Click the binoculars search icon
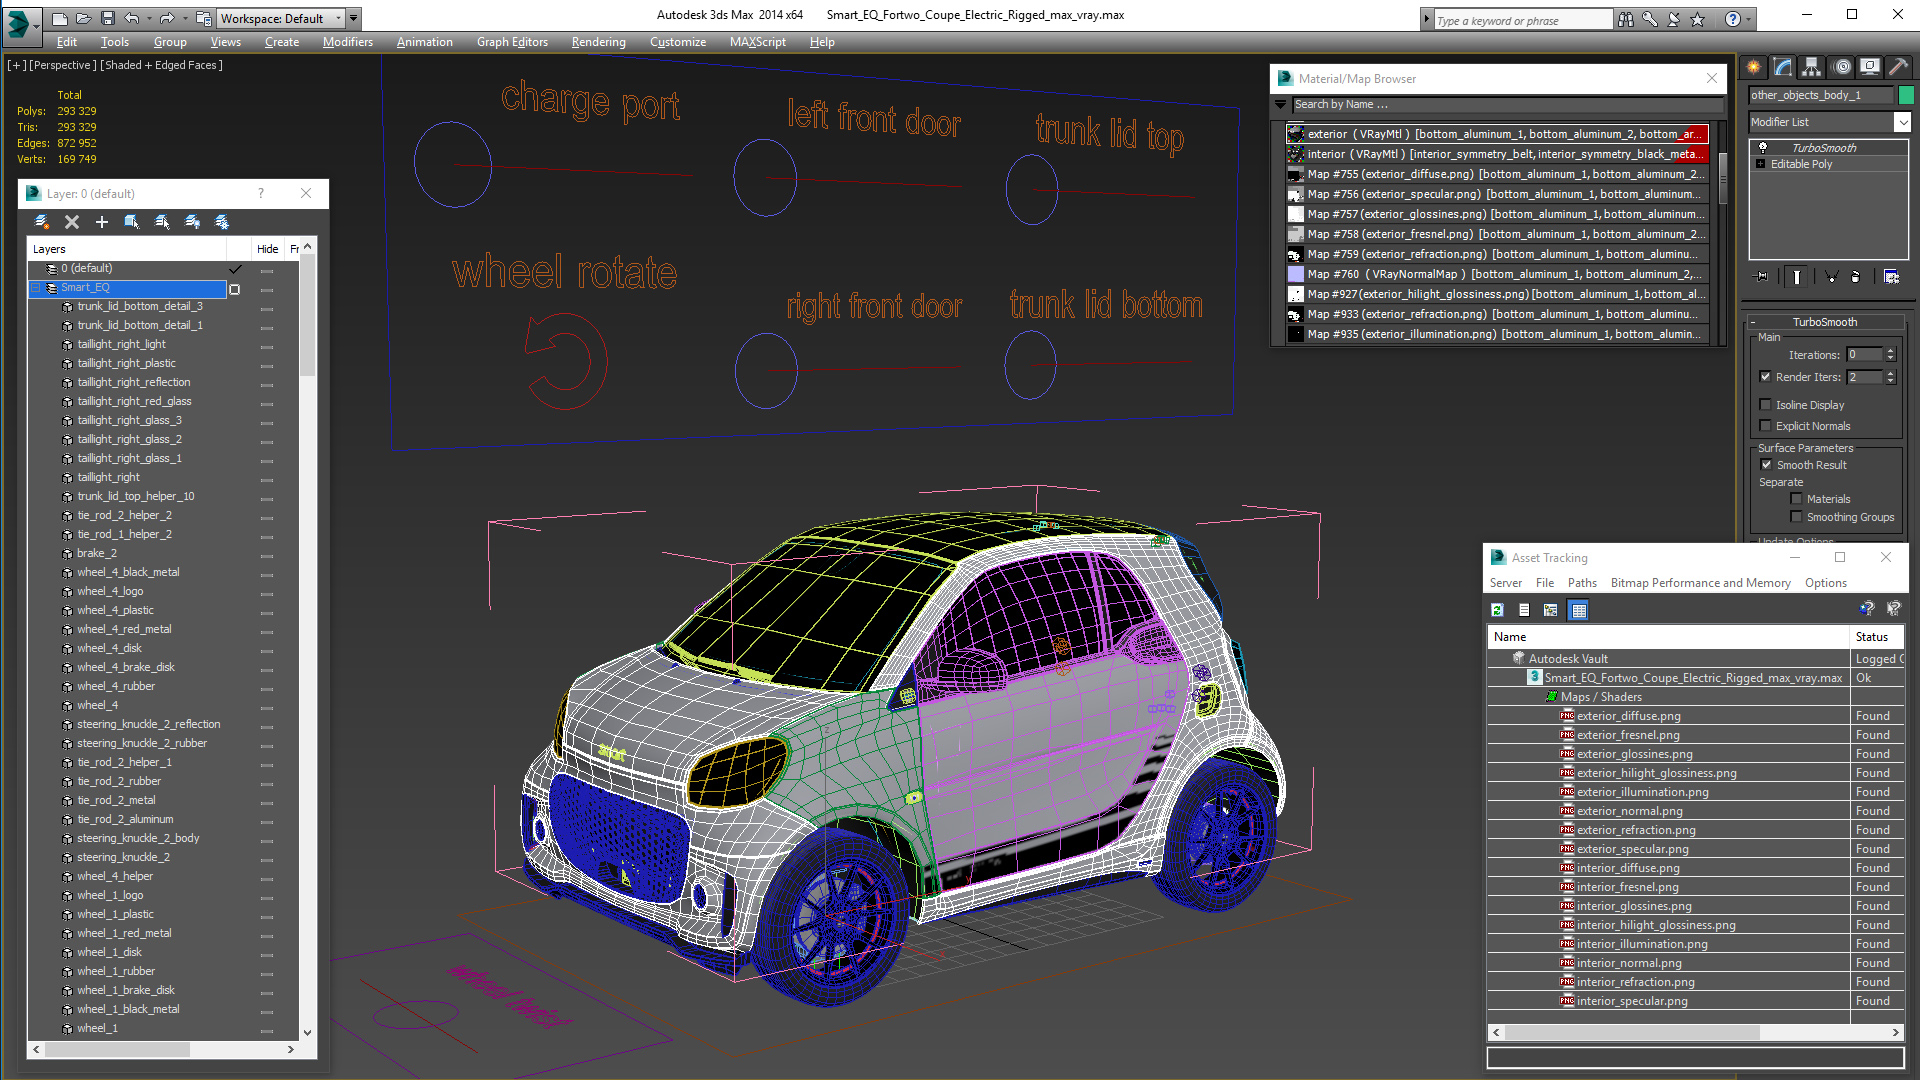The width and height of the screenshot is (1920, 1080). point(1626,19)
